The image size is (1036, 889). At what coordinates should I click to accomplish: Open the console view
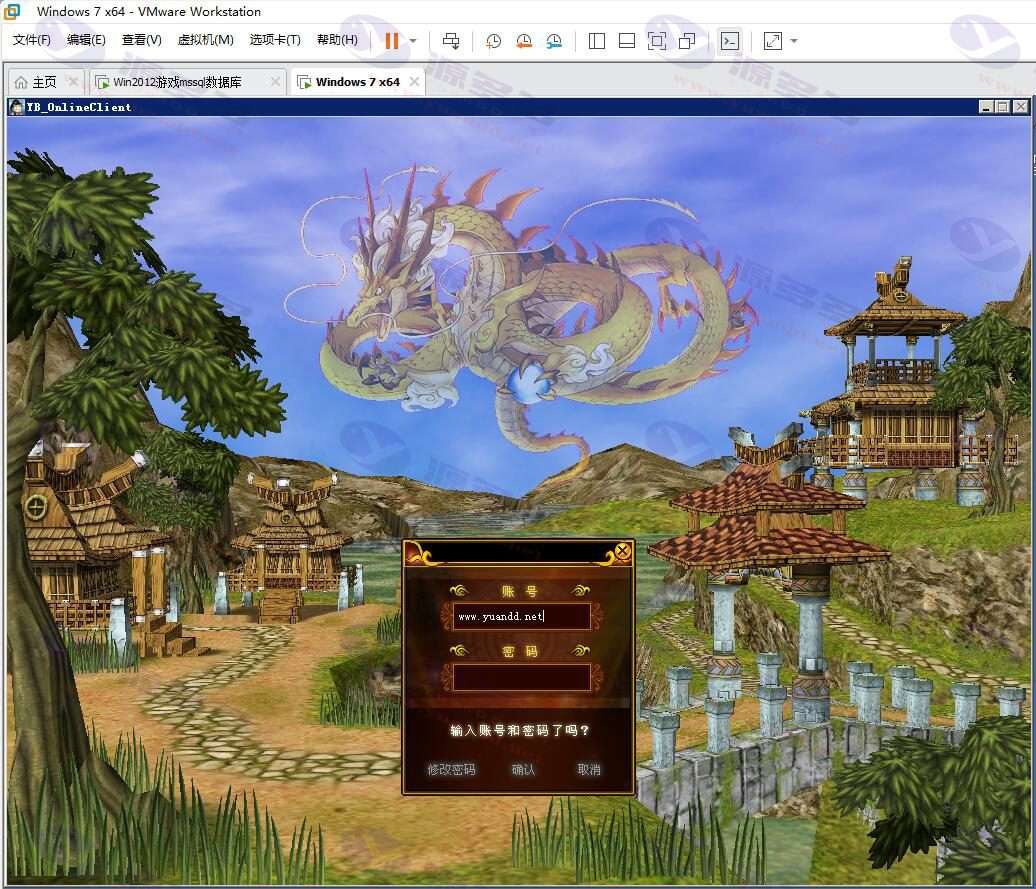tap(729, 41)
